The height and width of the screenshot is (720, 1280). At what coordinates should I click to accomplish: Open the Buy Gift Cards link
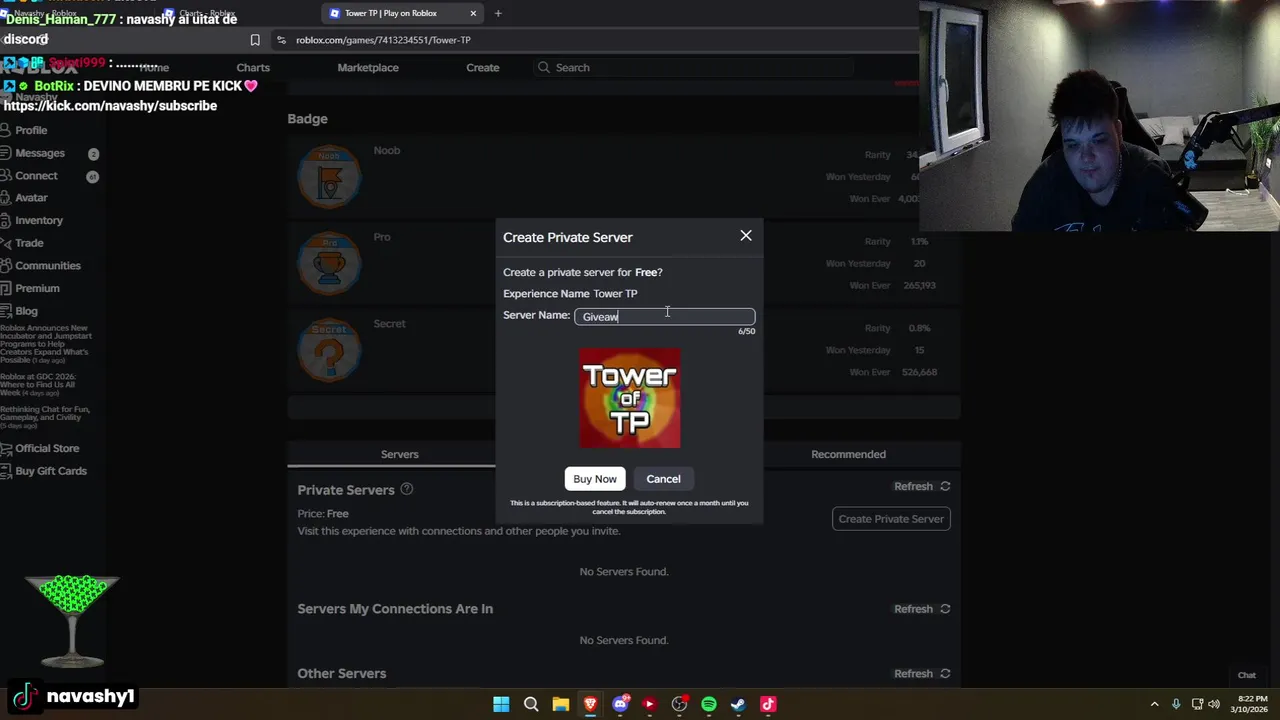pyautogui.click(x=51, y=471)
